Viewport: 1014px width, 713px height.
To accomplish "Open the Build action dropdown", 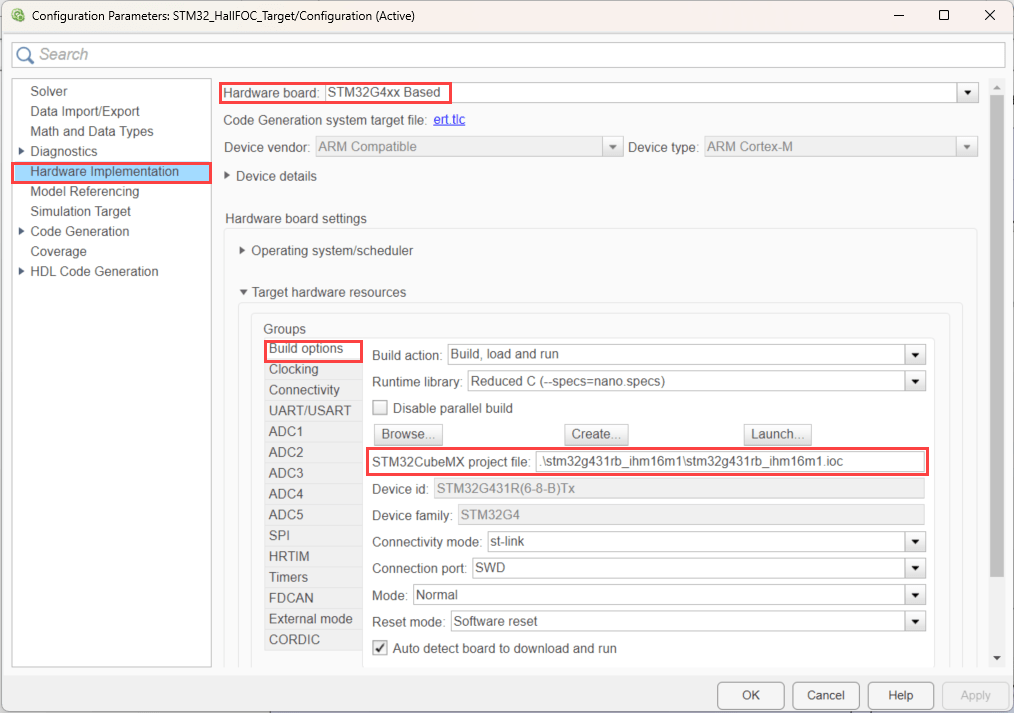I will click(x=914, y=355).
